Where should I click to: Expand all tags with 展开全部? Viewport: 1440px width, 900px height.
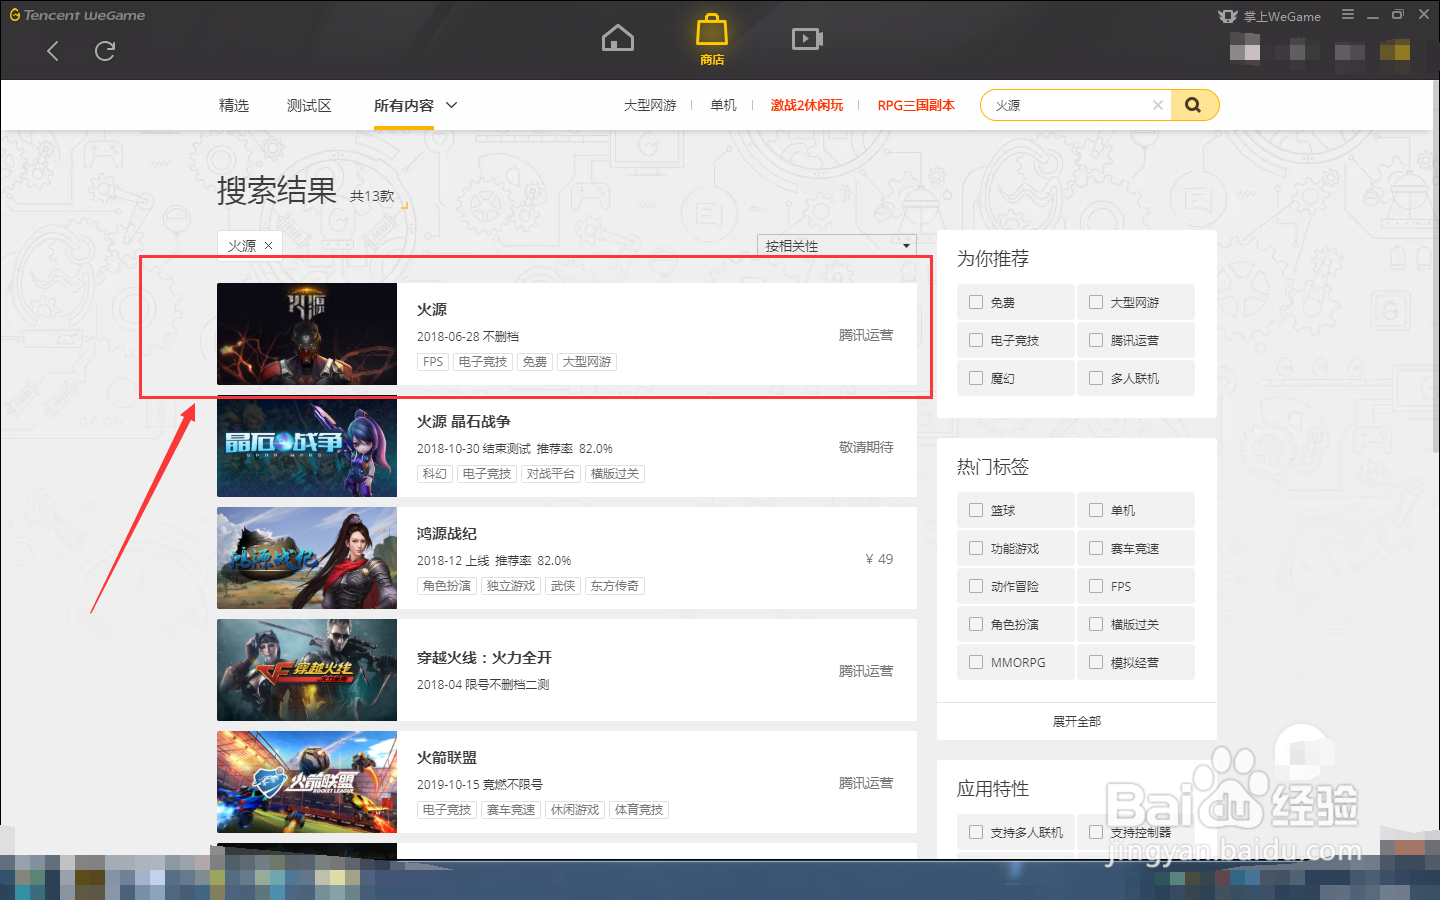point(1077,721)
